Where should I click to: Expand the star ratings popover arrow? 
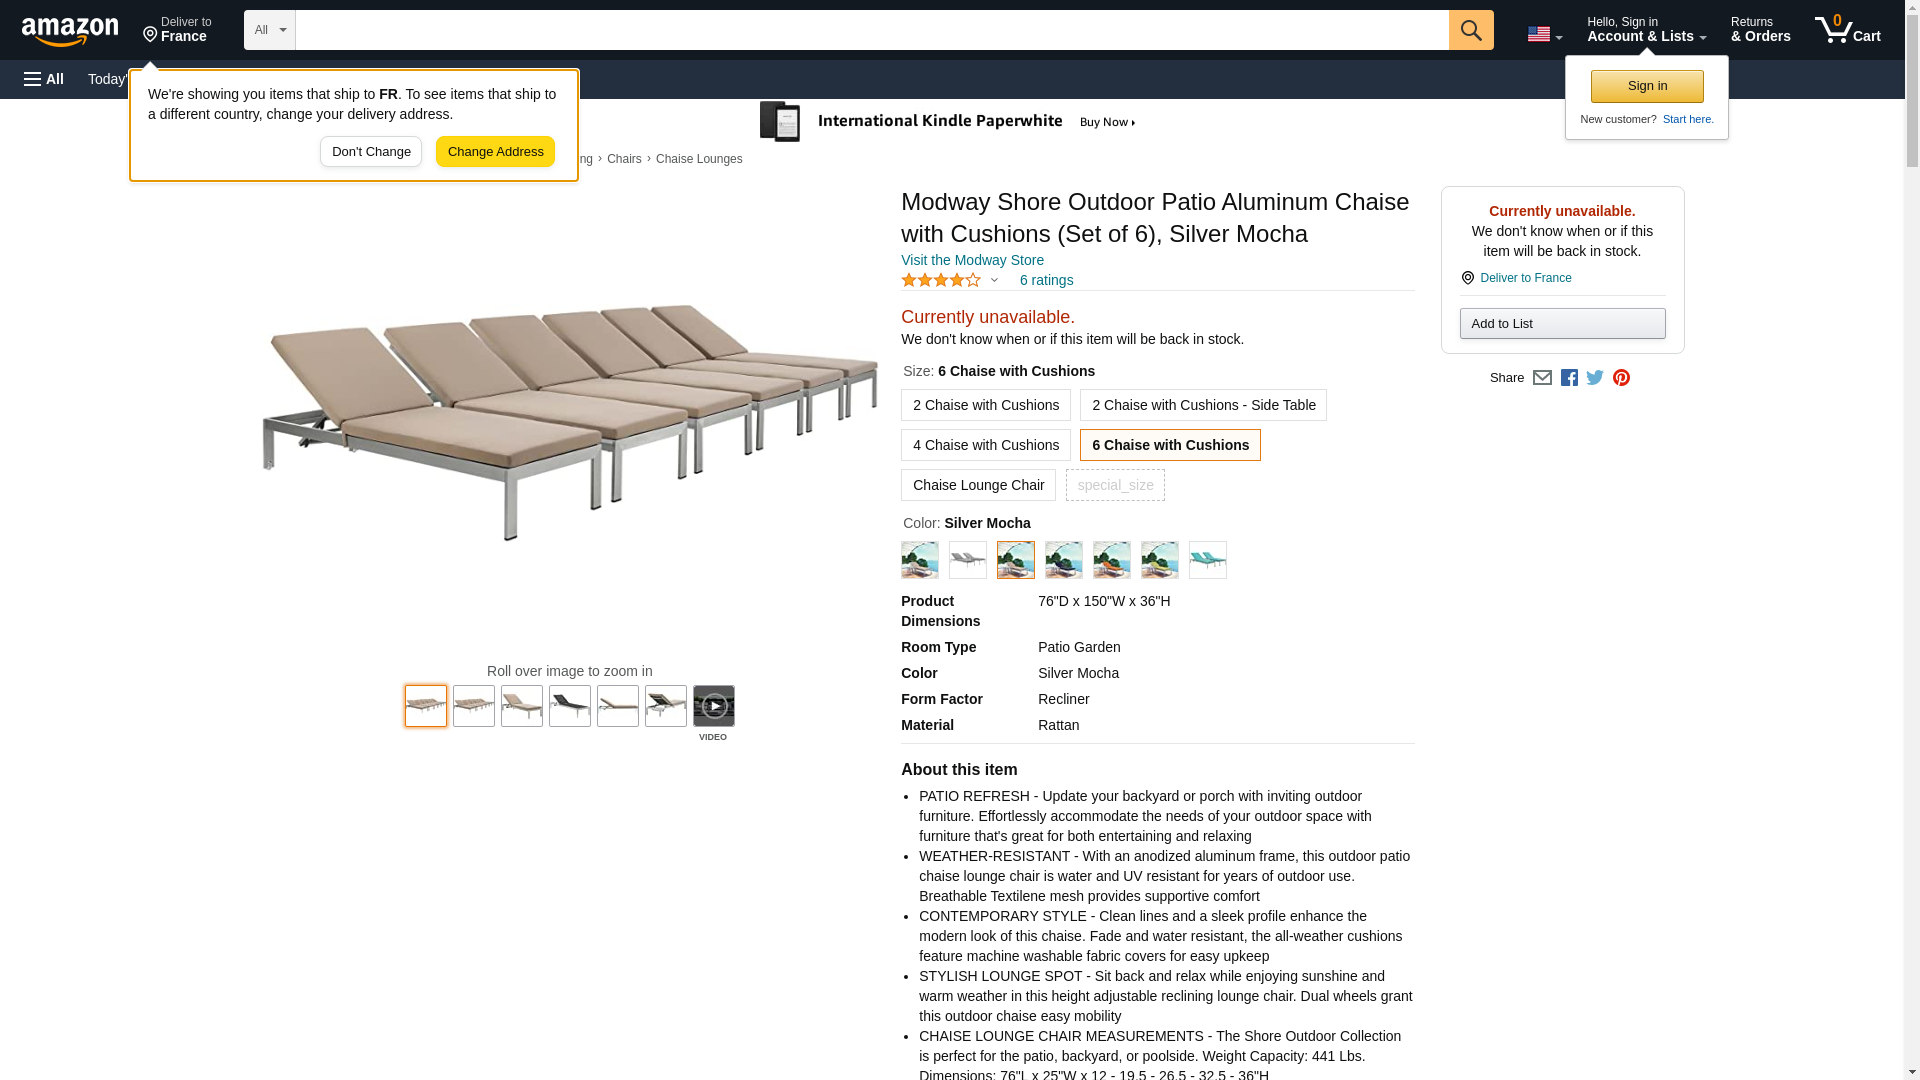[993, 281]
